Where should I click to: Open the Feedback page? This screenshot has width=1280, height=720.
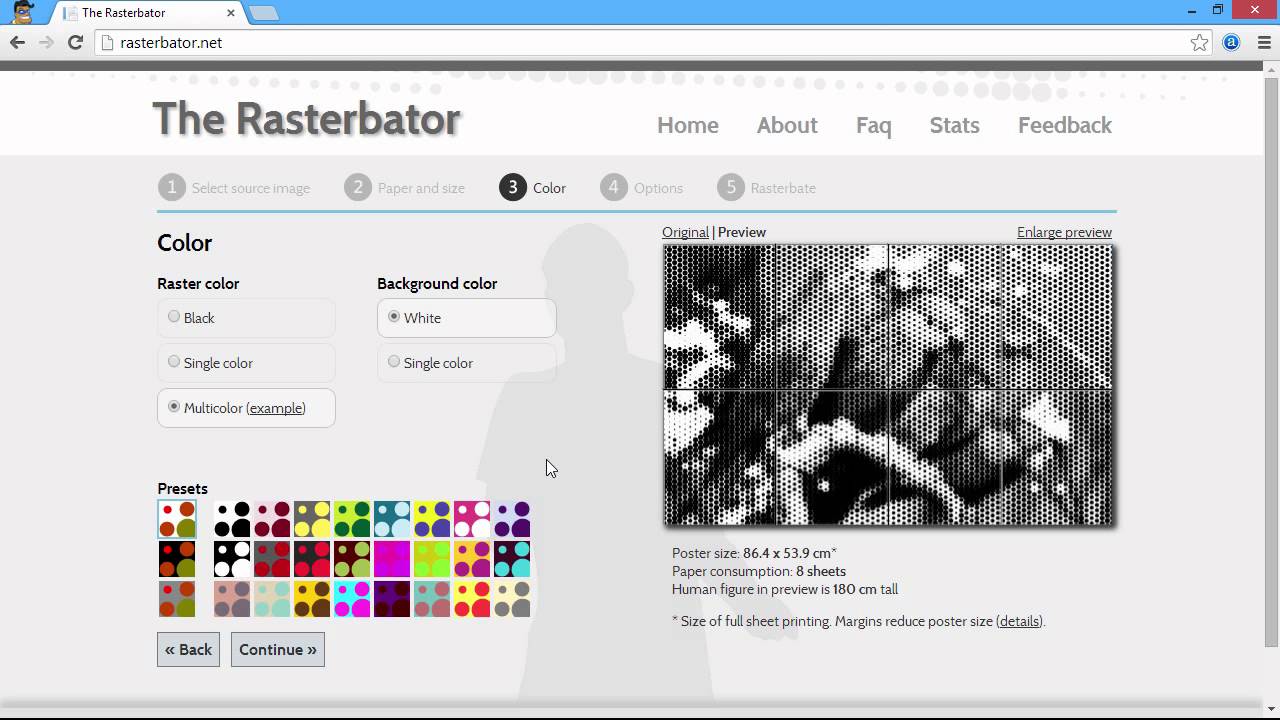(1065, 125)
